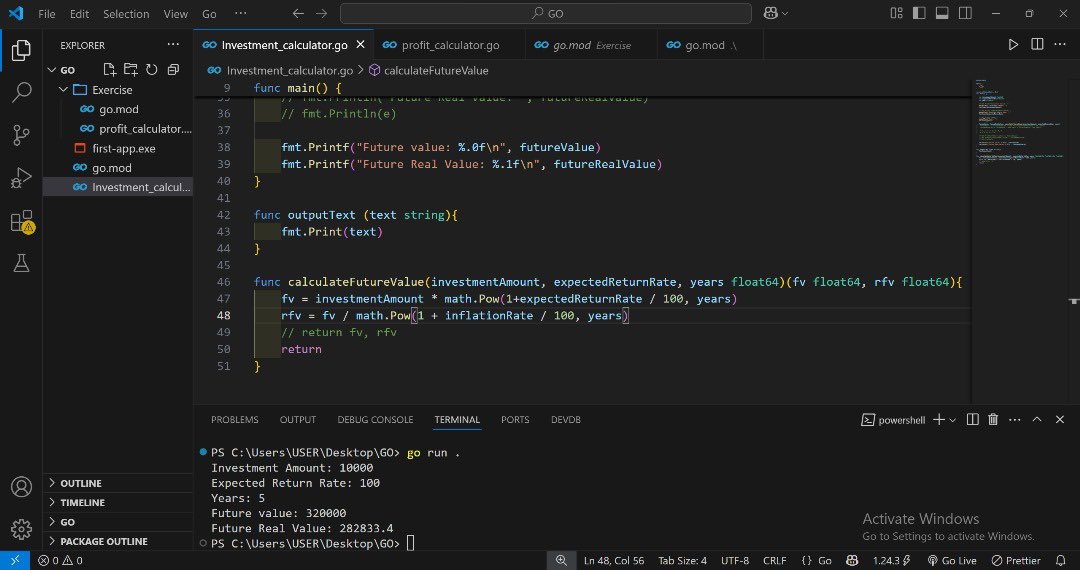Open the Source Control view

21,135
